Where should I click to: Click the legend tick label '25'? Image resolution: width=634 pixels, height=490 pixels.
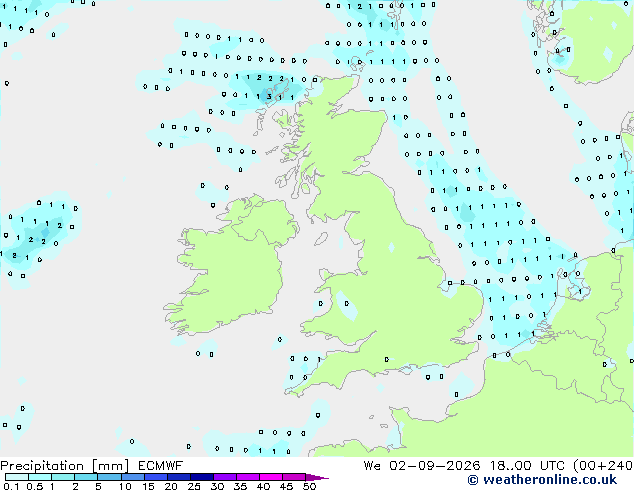(x=194, y=486)
